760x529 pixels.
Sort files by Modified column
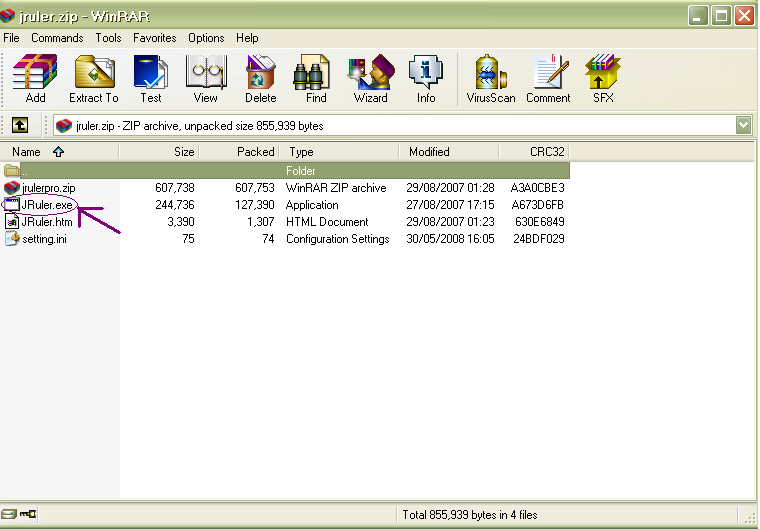click(x=449, y=152)
